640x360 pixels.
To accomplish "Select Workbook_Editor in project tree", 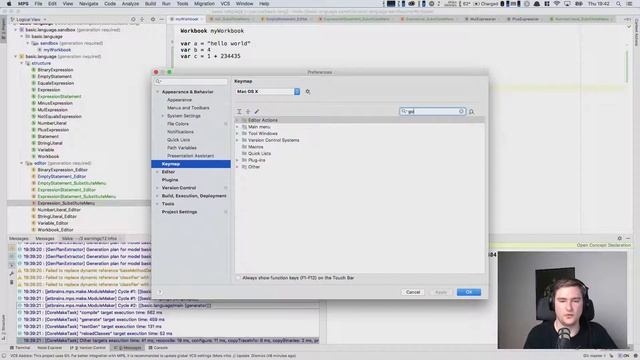I will tap(55, 230).
